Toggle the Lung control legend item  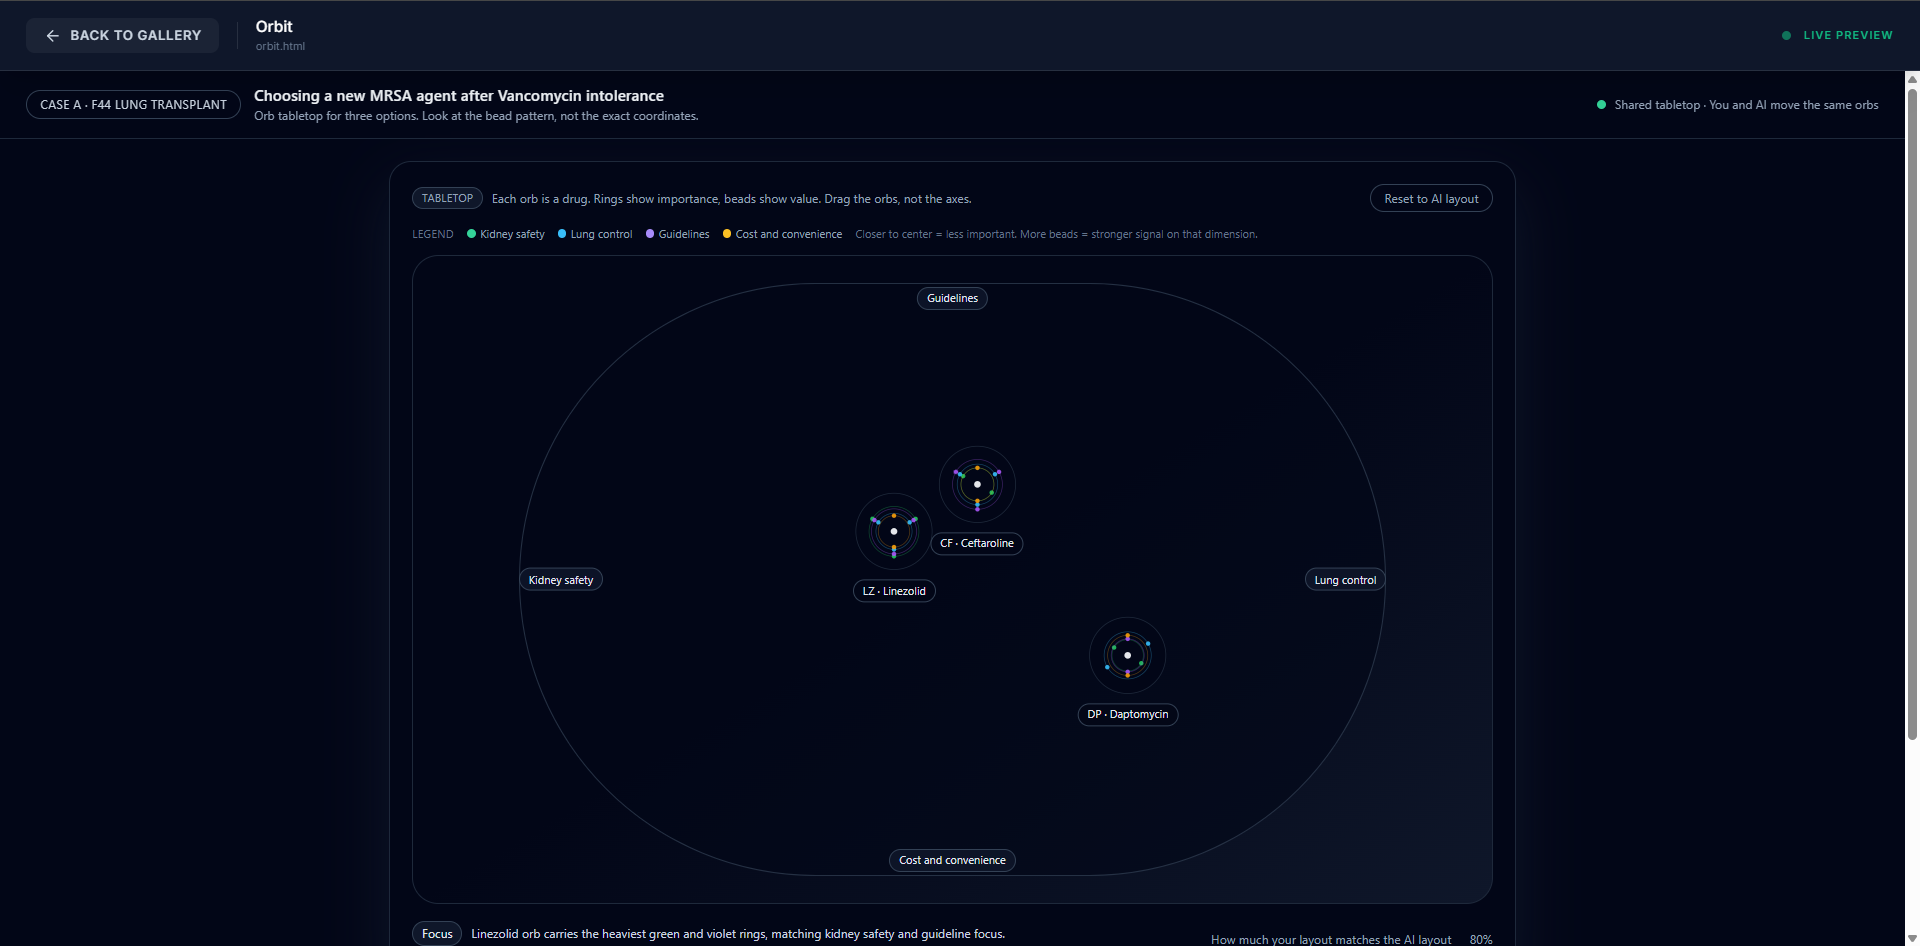594,233
